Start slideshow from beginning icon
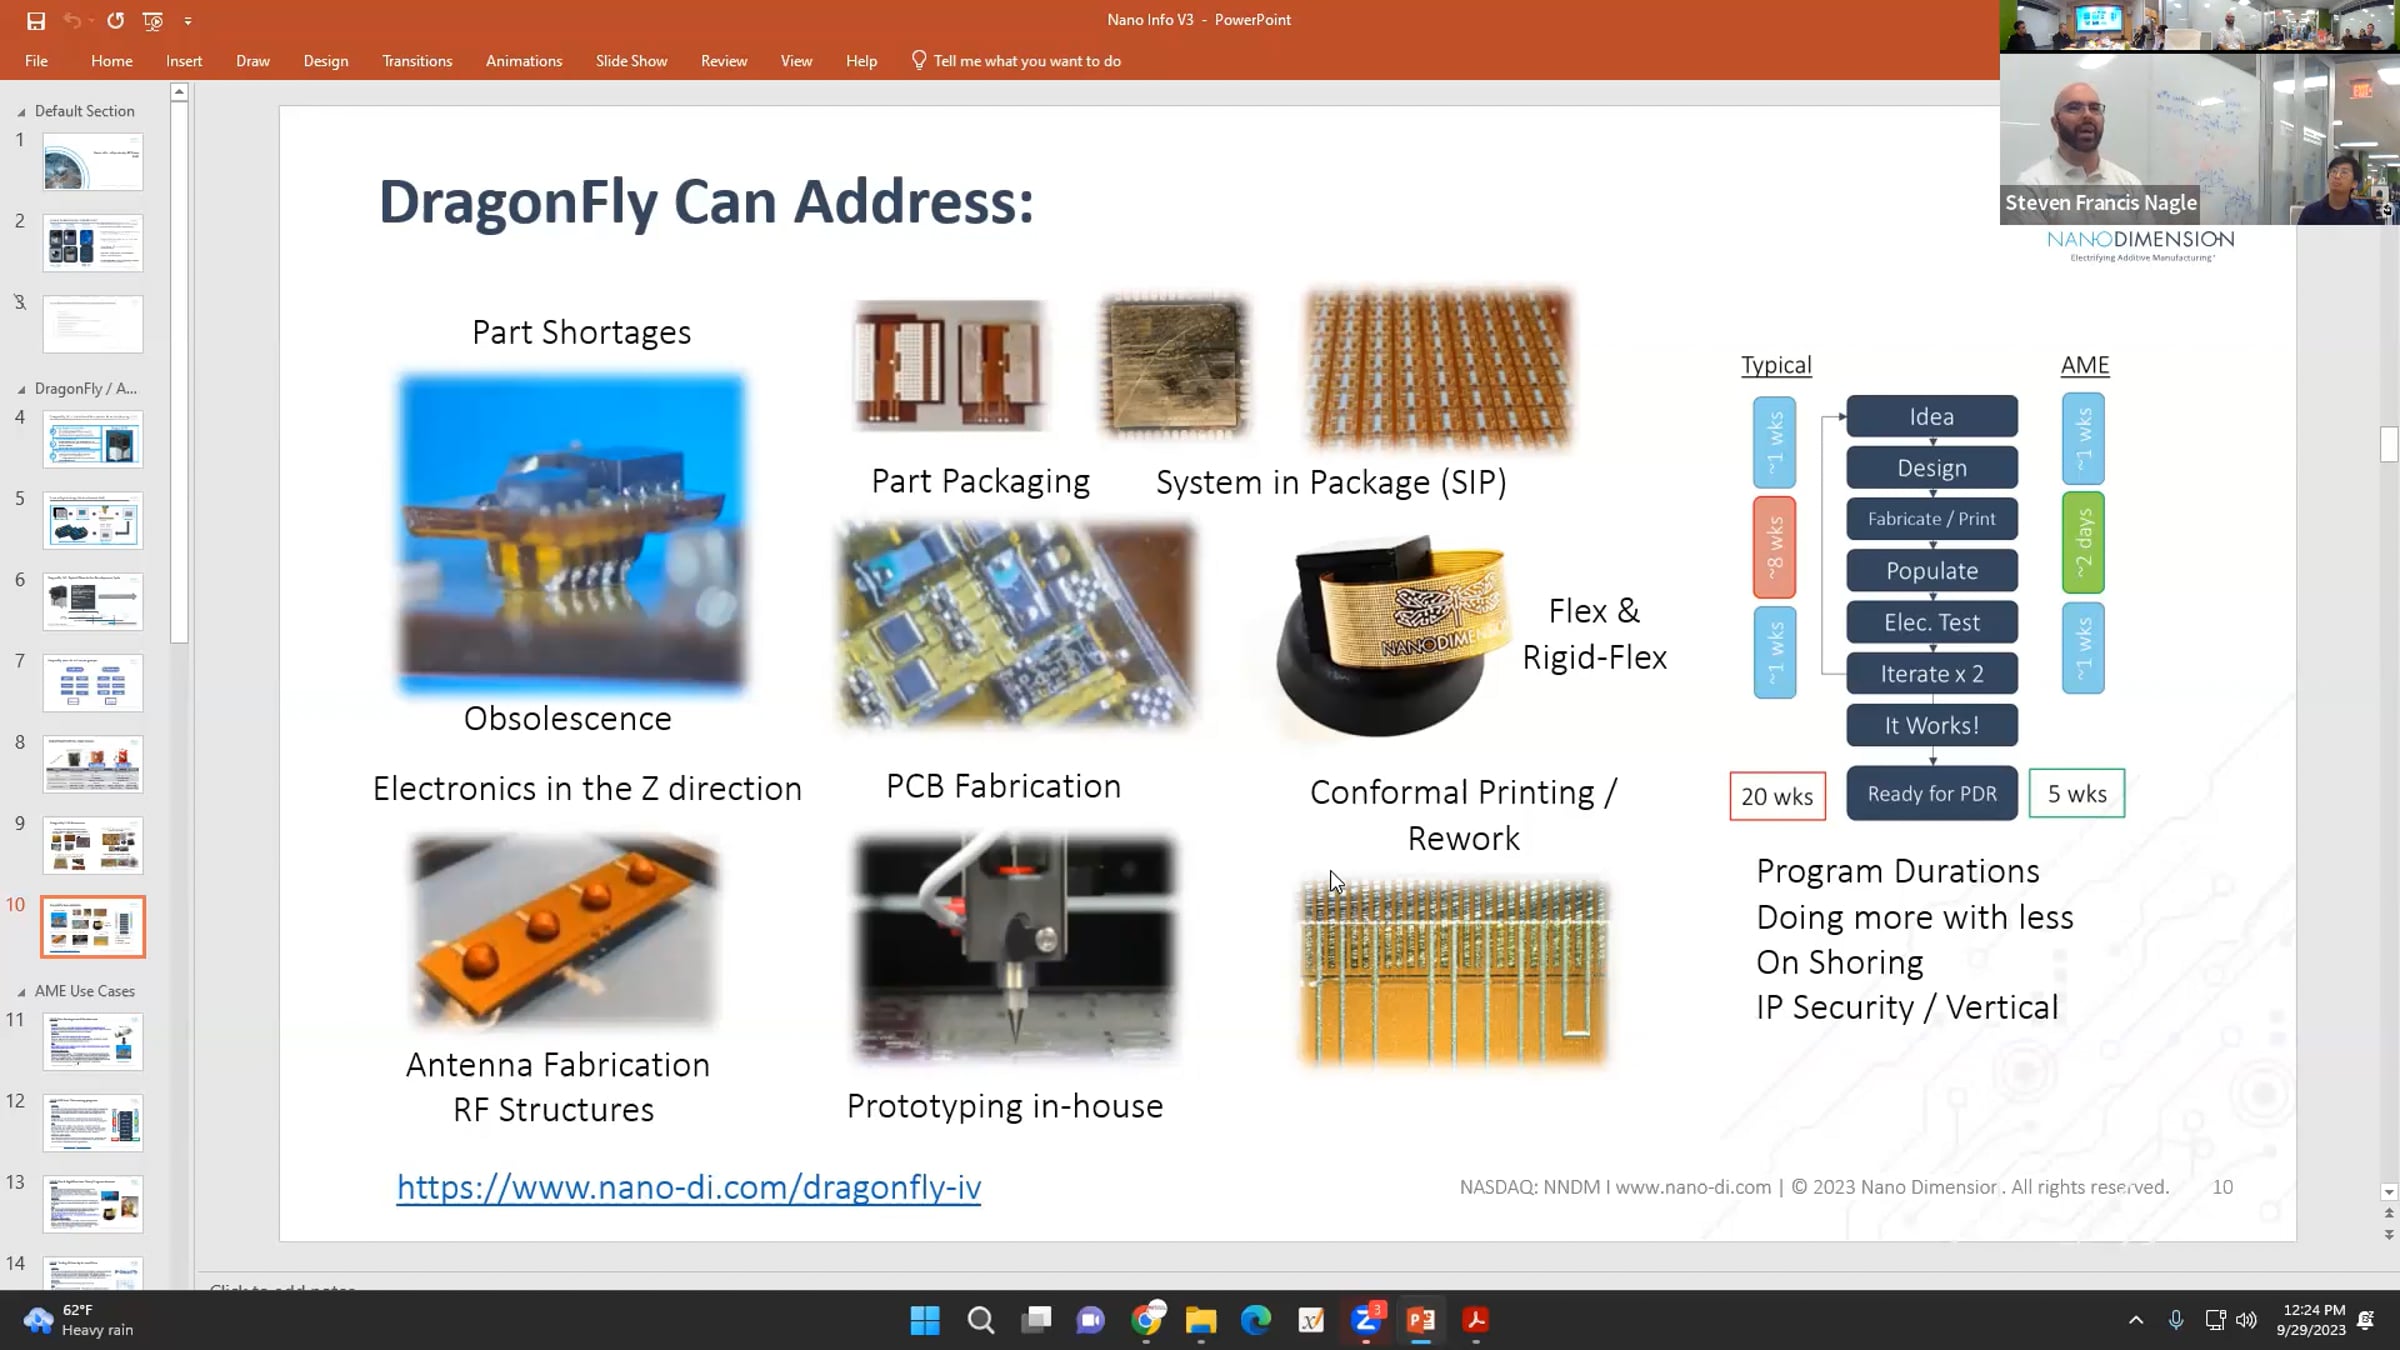Screen dimensions: 2400x1350 click(152, 20)
